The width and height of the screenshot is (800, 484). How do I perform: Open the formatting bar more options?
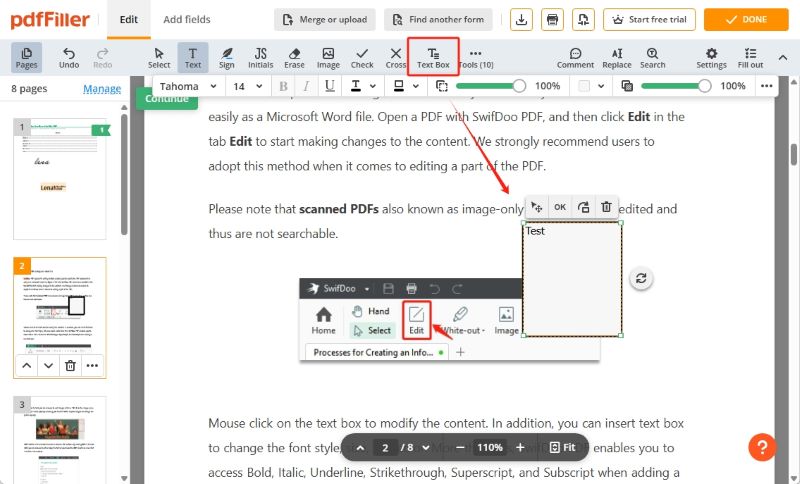click(766, 86)
